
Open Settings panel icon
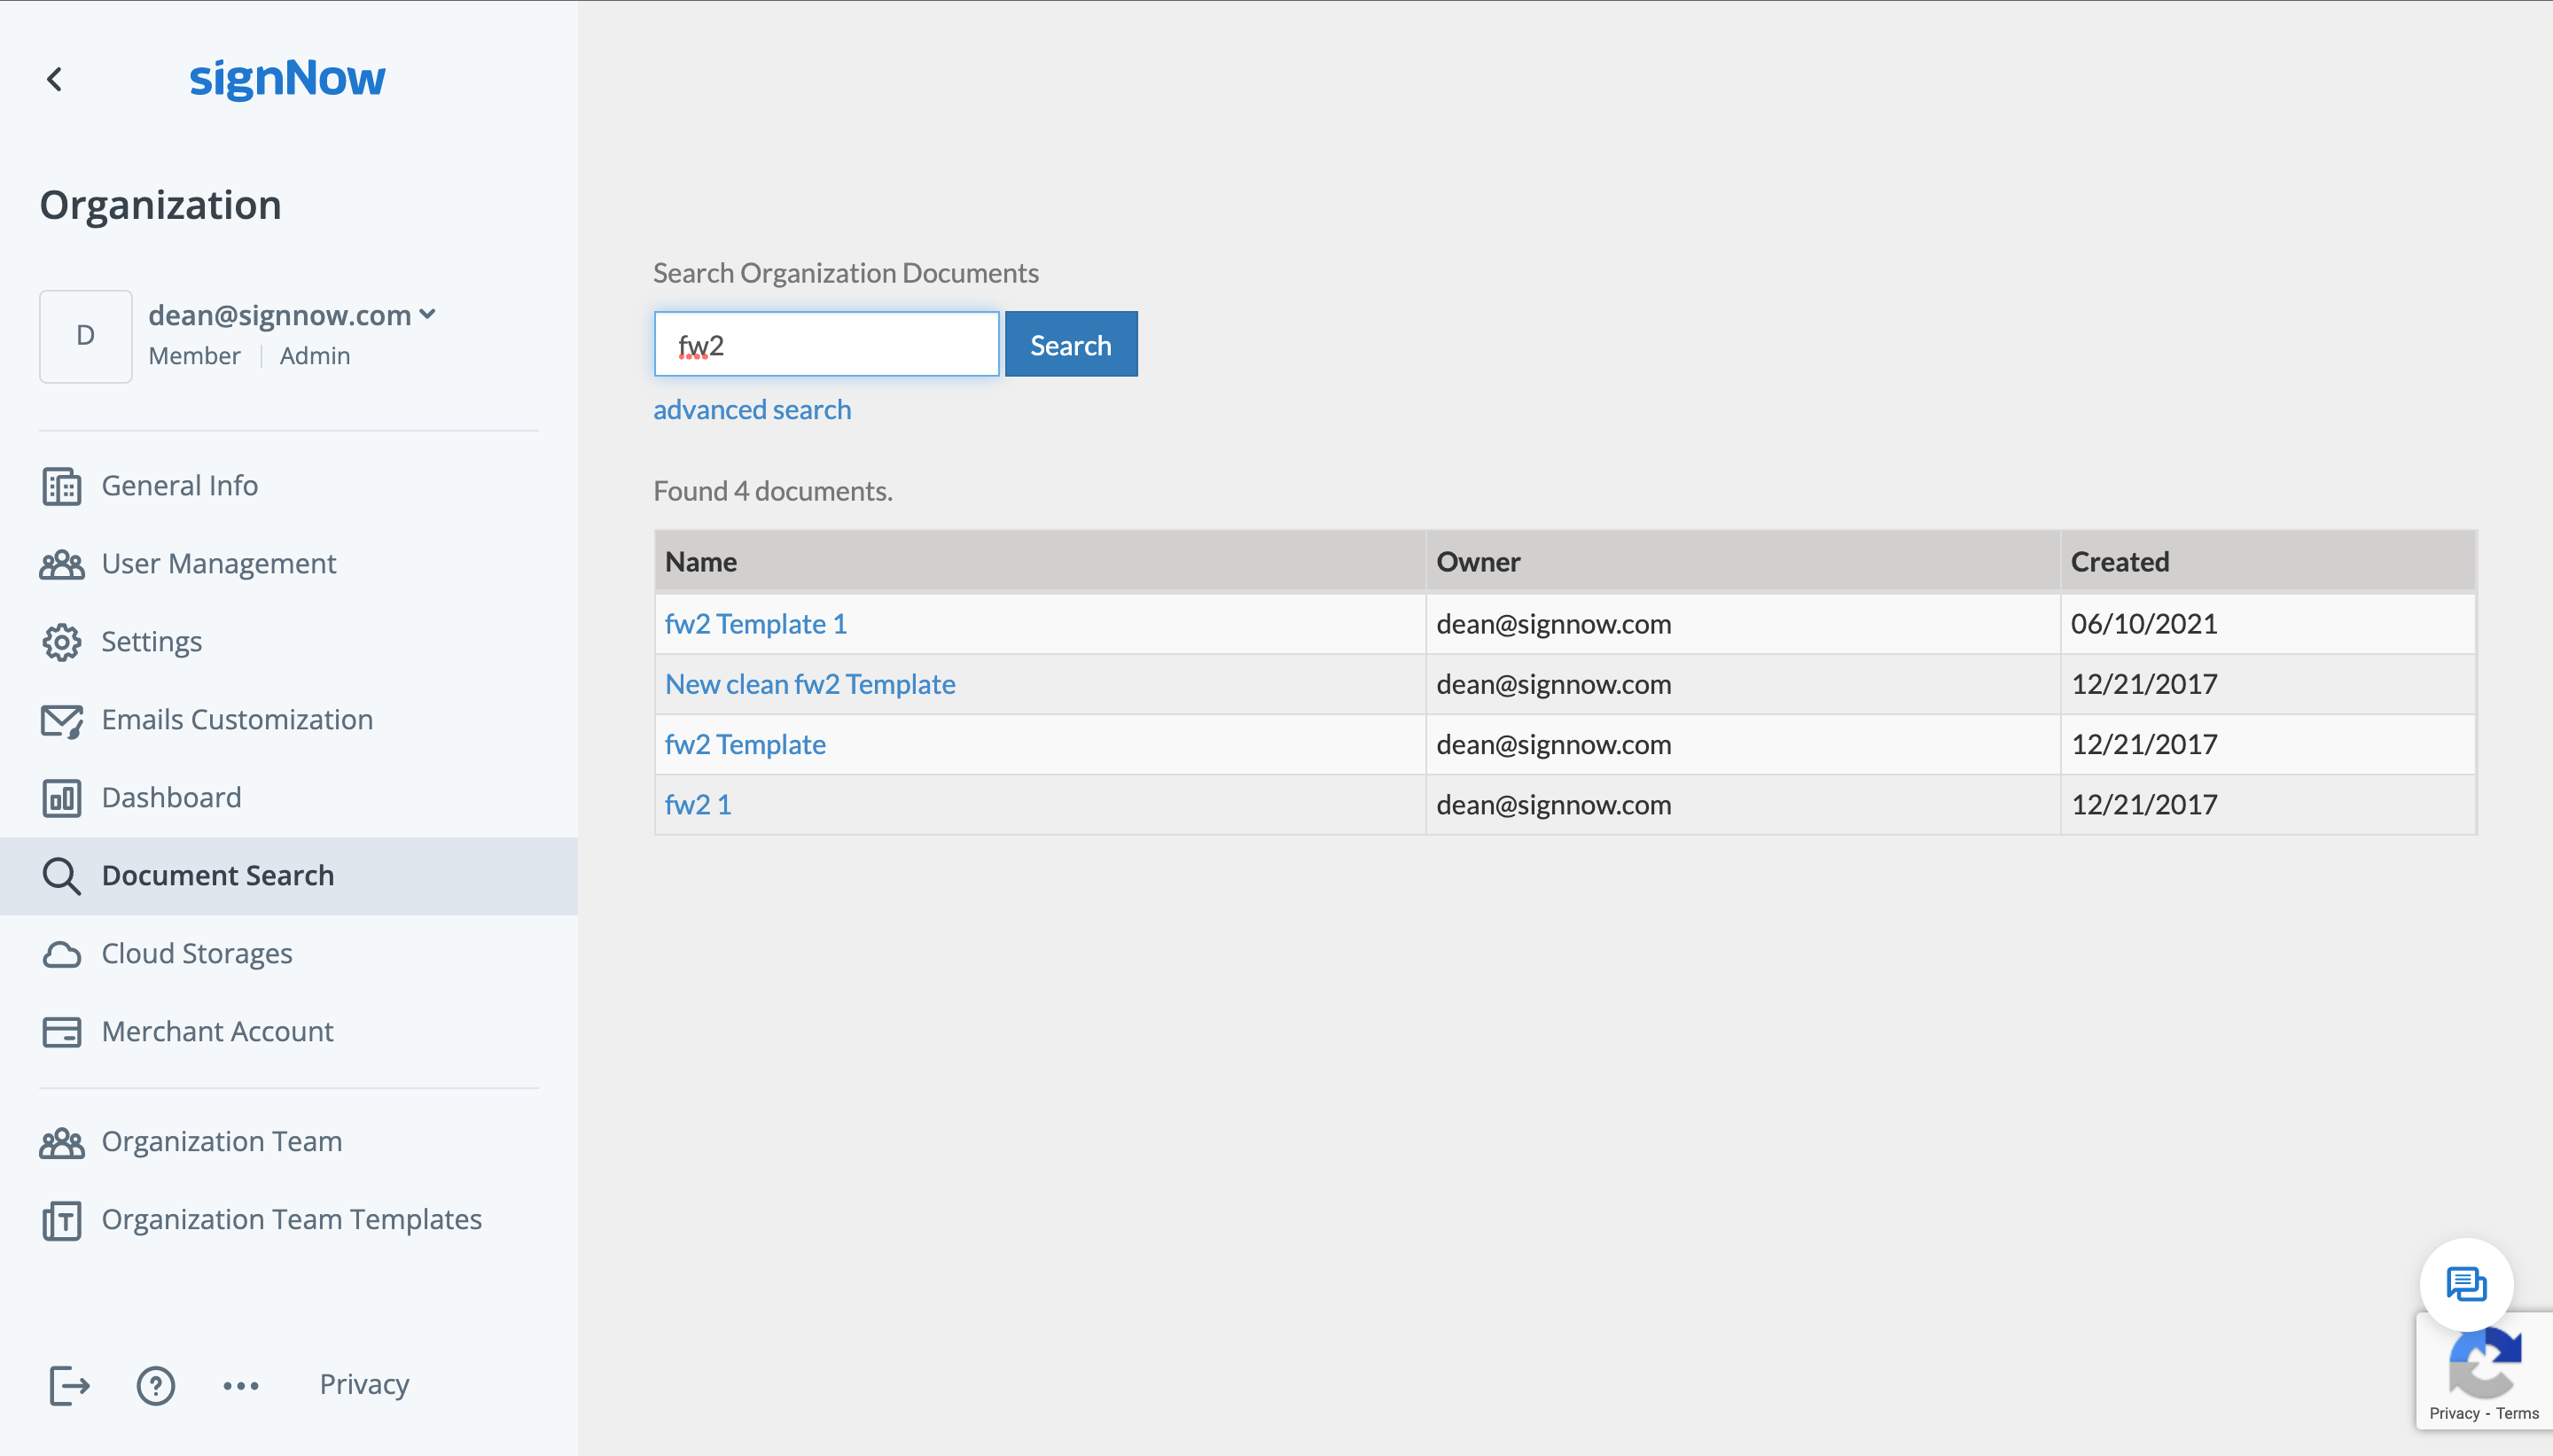coord(59,640)
